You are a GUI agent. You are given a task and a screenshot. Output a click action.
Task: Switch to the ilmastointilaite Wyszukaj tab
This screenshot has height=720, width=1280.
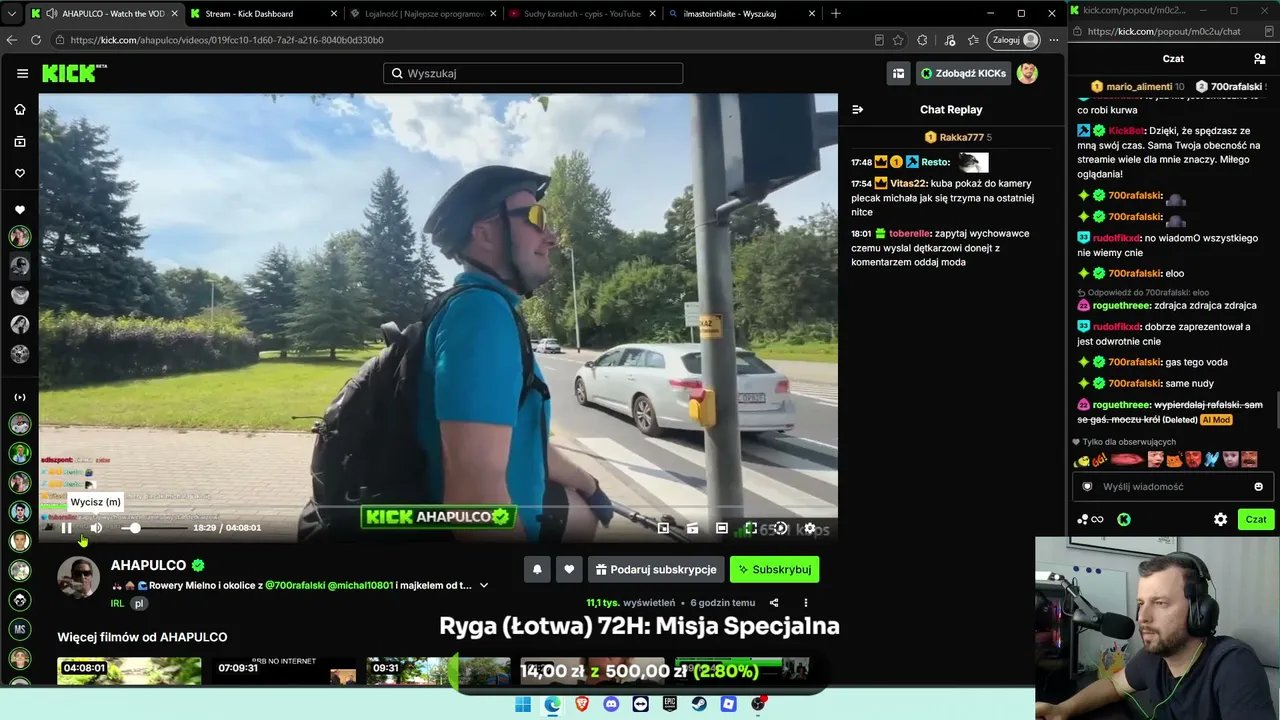point(740,14)
